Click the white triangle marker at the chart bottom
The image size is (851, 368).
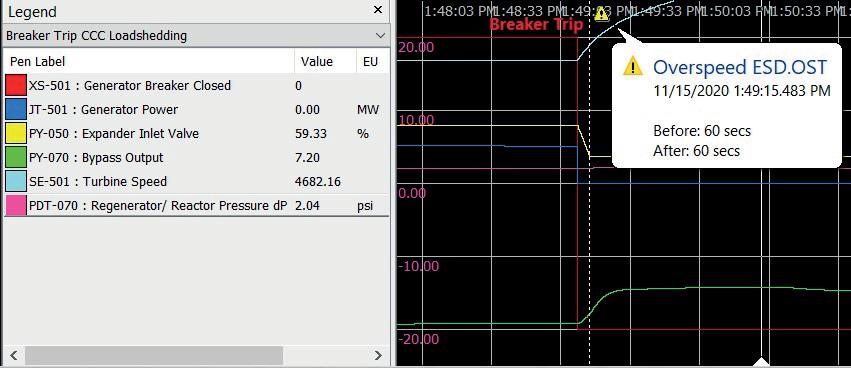pos(762,361)
